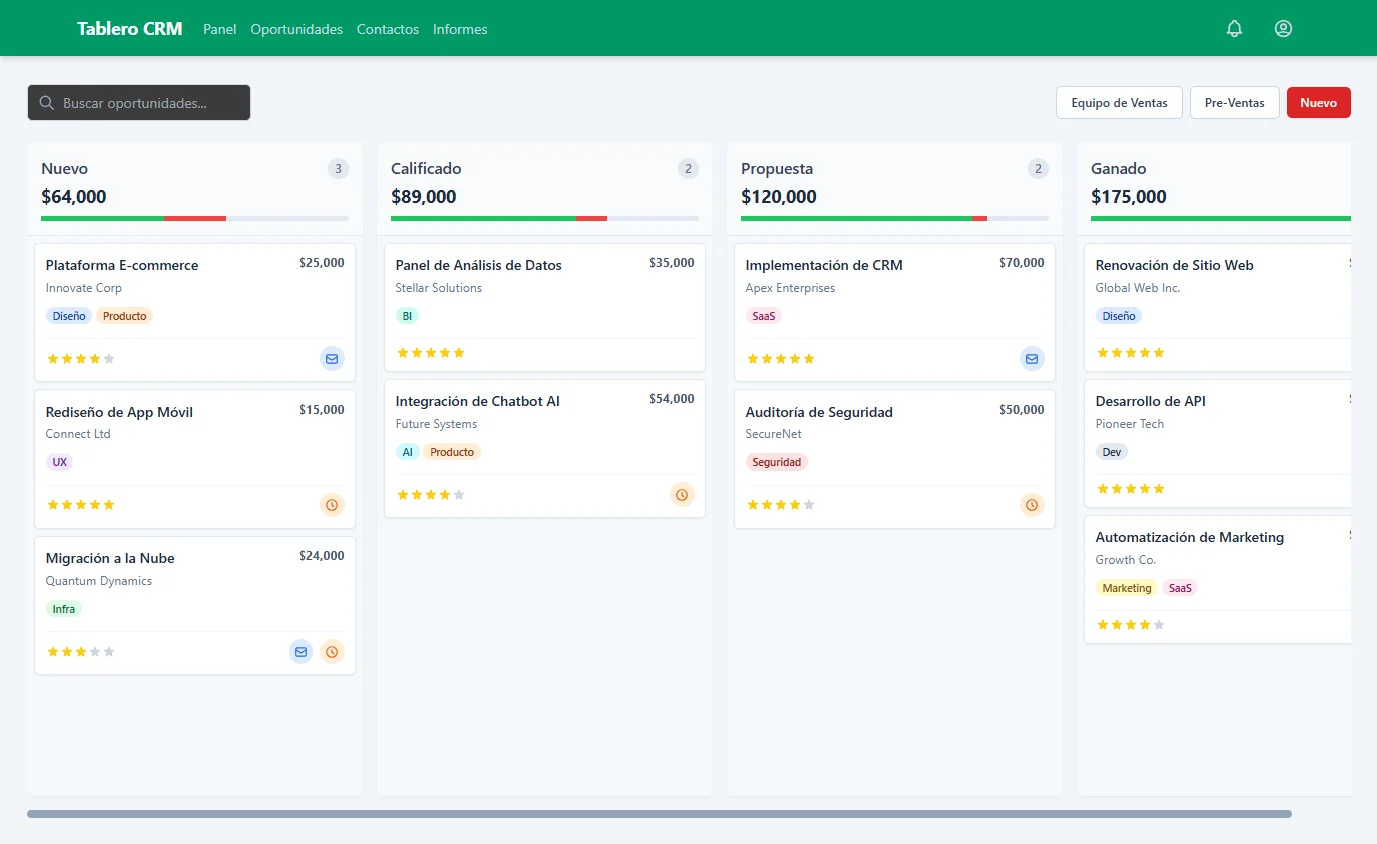This screenshot has width=1377, height=844.
Task: Open the user account profile icon
Action: pyautogui.click(x=1283, y=28)
